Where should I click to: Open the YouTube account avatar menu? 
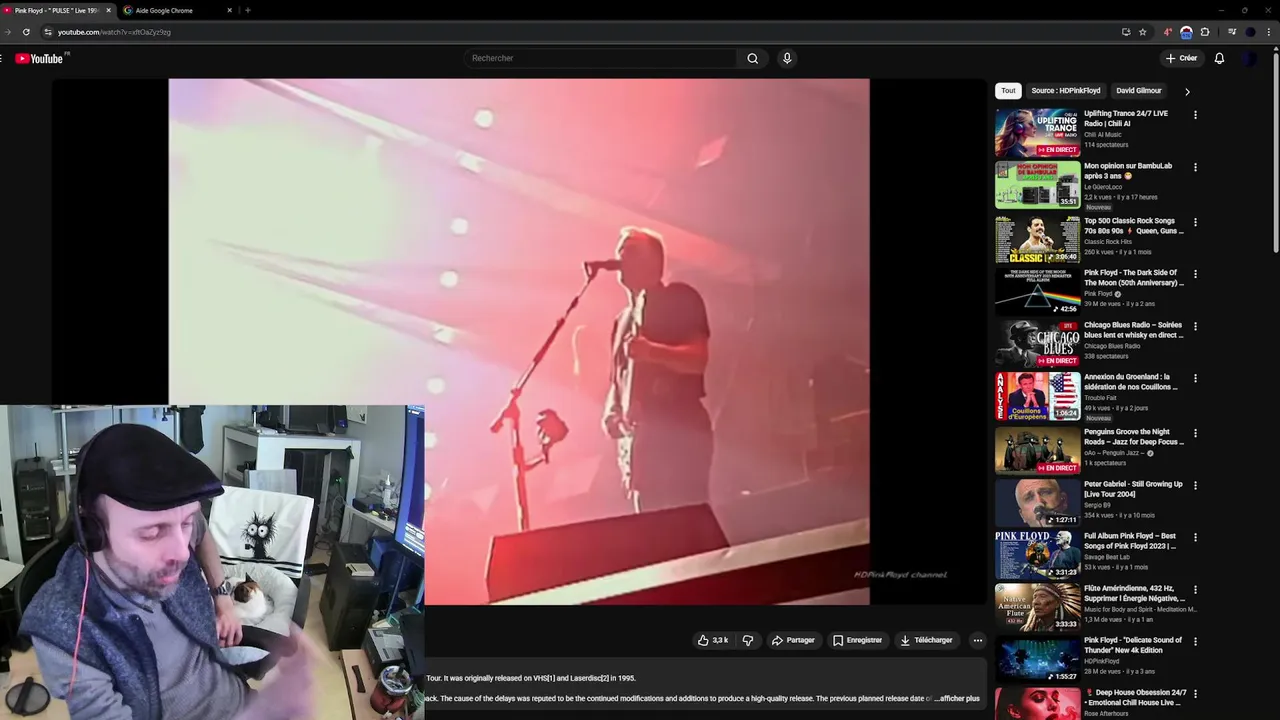pyautogui.click(x=1250, y=58)
